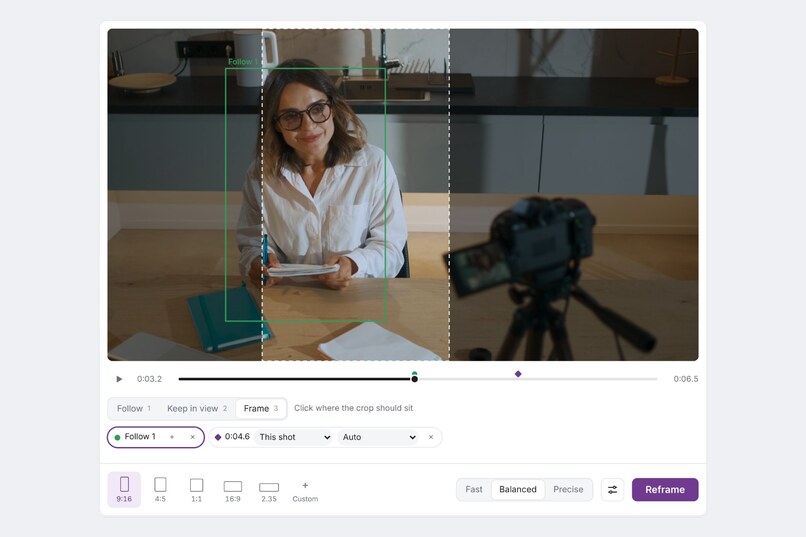The height and width of the screenshot is (537, 806).
Task: Switch to the Follow mode tab
Action: (134, 409)
